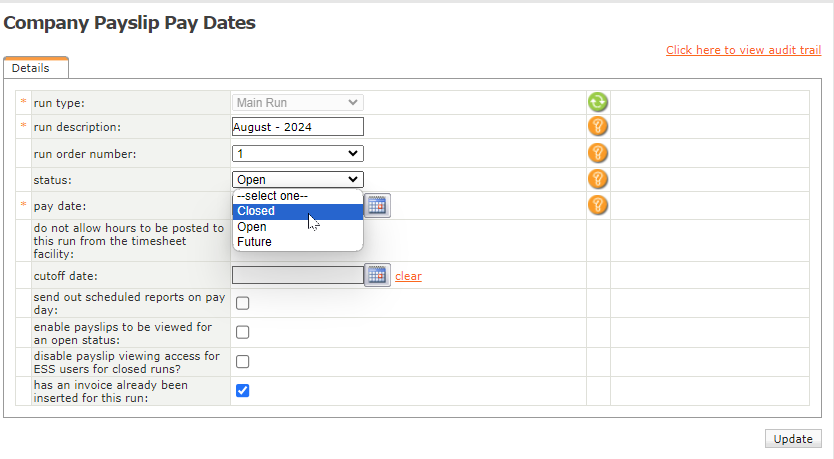Choose Future in the status options
834x459 pixels.
tap(254, 242)
